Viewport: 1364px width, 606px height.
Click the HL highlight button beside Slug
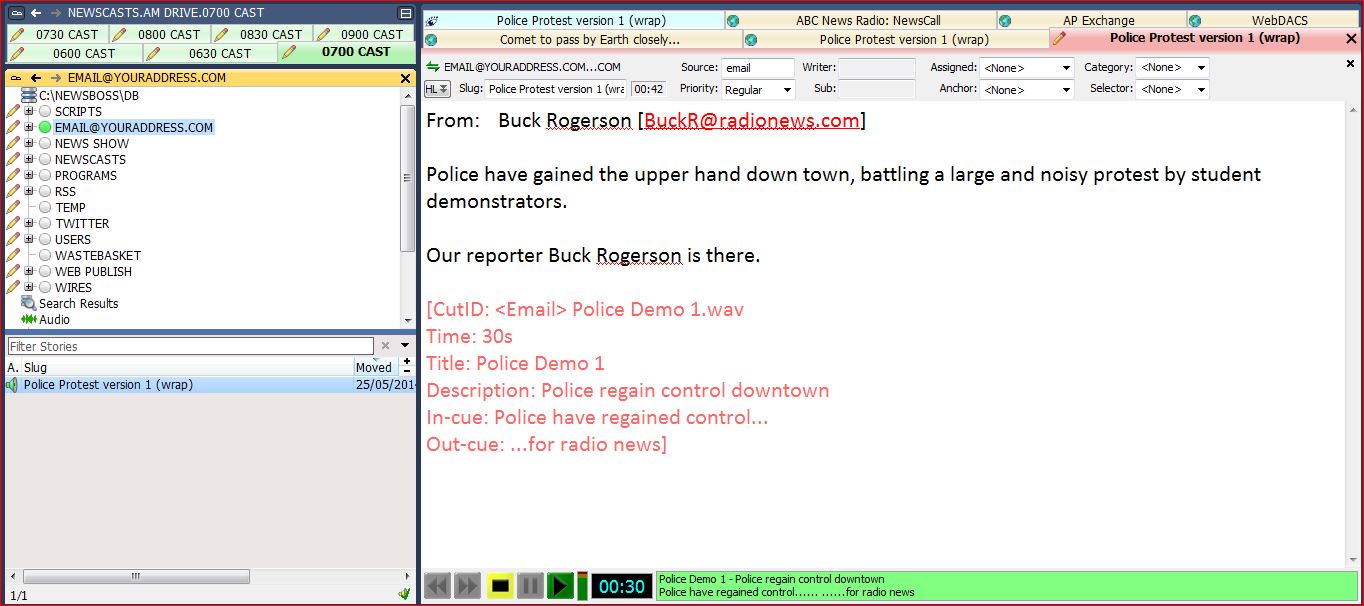(x=437, y=89)
